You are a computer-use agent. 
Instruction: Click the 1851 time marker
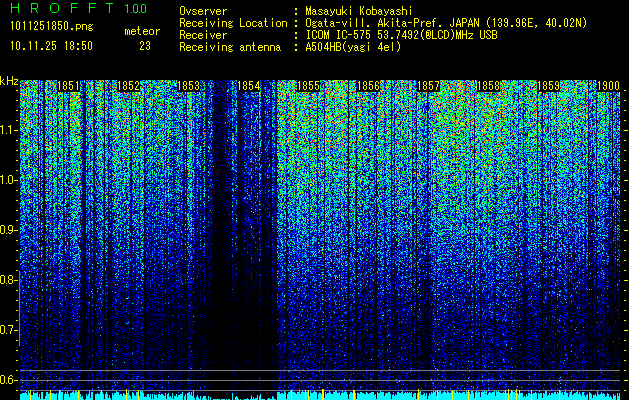tap(69, 86)
